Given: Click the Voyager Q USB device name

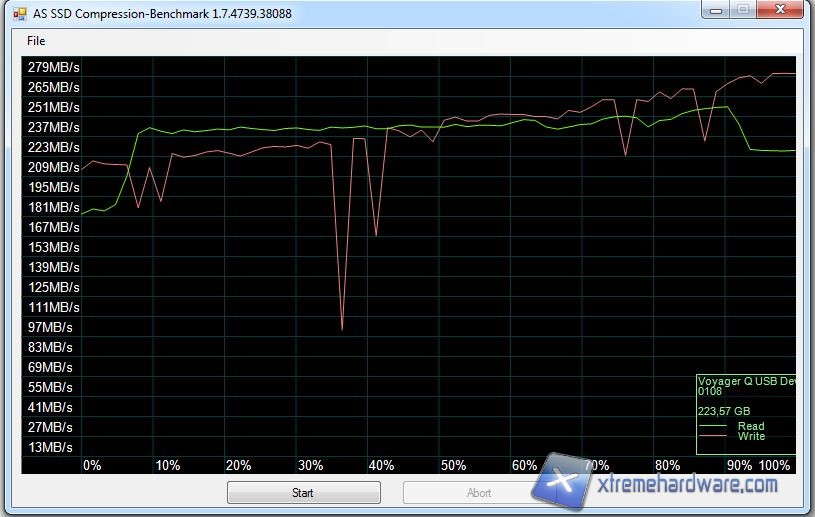Looking at the screenshot, I should [745, 381].
